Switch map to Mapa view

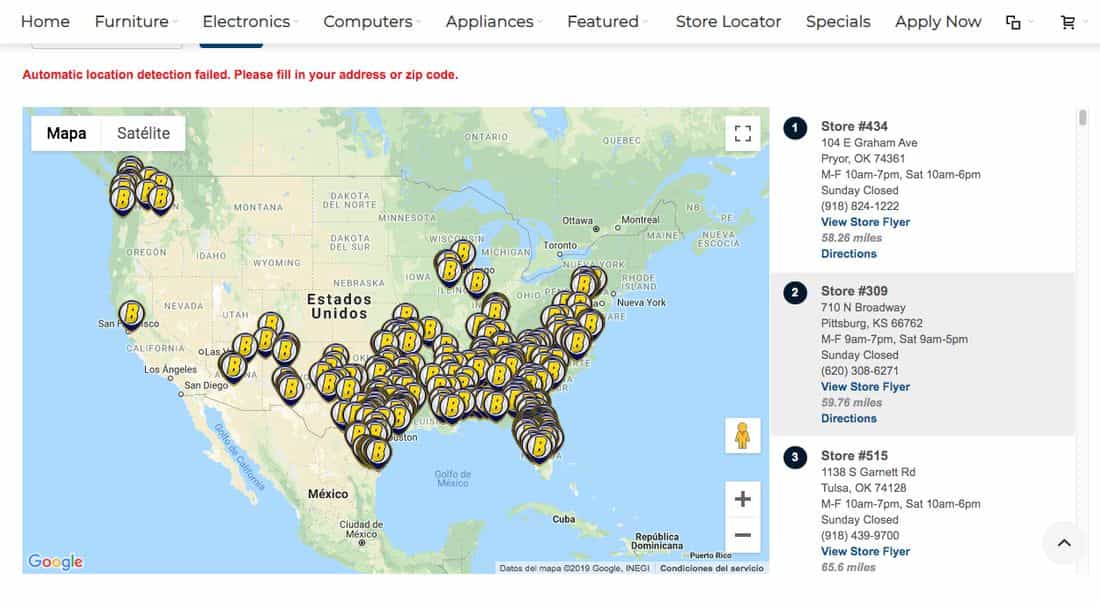tap(66, 133)
